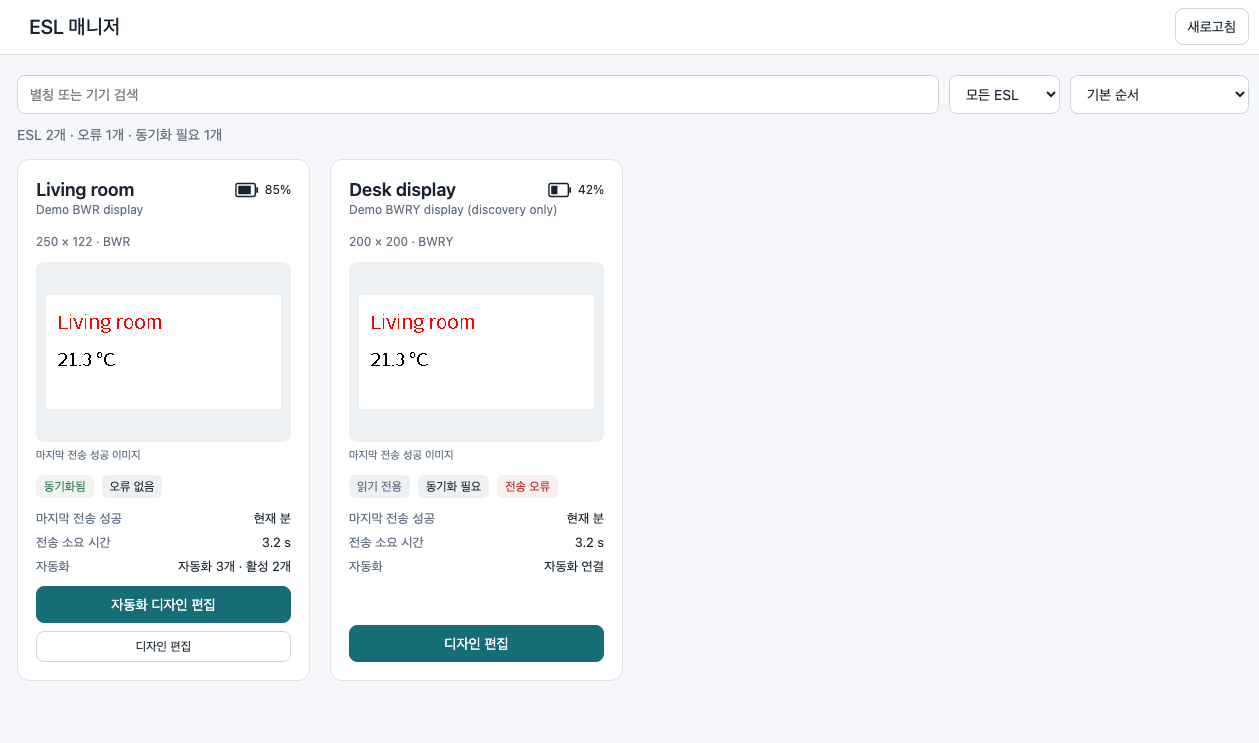Click the 읽기 전용 badge
This screenshot has width=1259, height=743.
[379, 487]
